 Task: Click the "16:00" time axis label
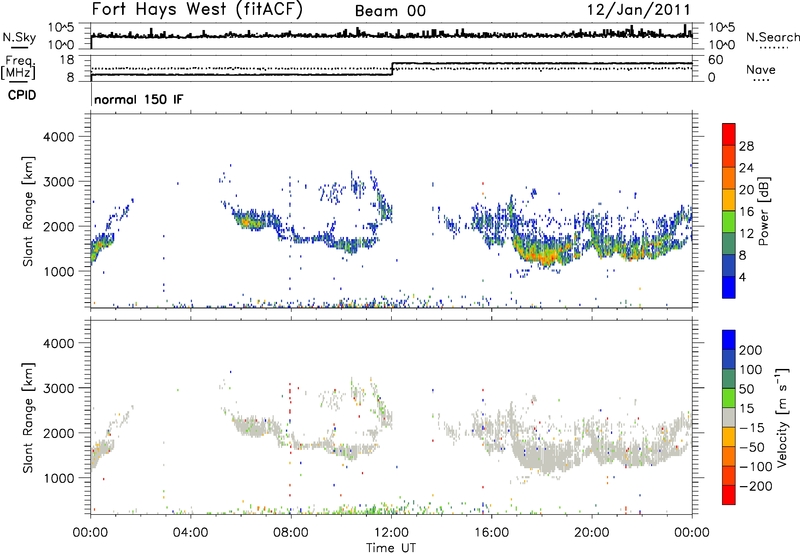coord(491,533)
